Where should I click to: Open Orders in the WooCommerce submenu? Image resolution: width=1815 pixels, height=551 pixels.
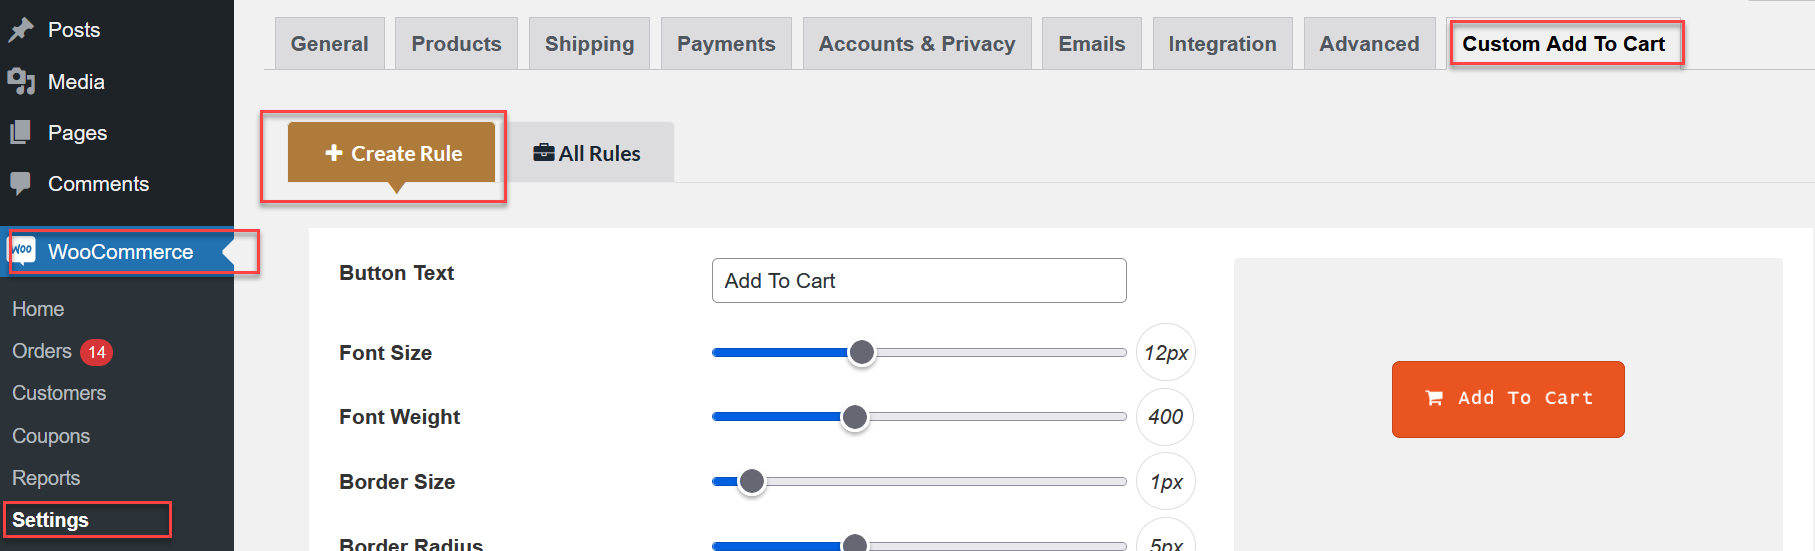coord(42,351)
